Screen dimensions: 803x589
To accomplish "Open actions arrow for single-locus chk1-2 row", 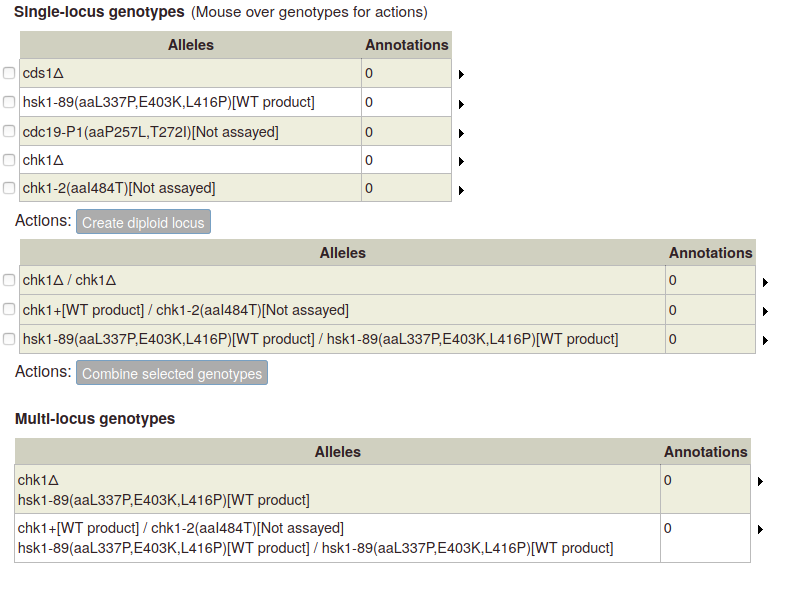I will tap(461, 190).
